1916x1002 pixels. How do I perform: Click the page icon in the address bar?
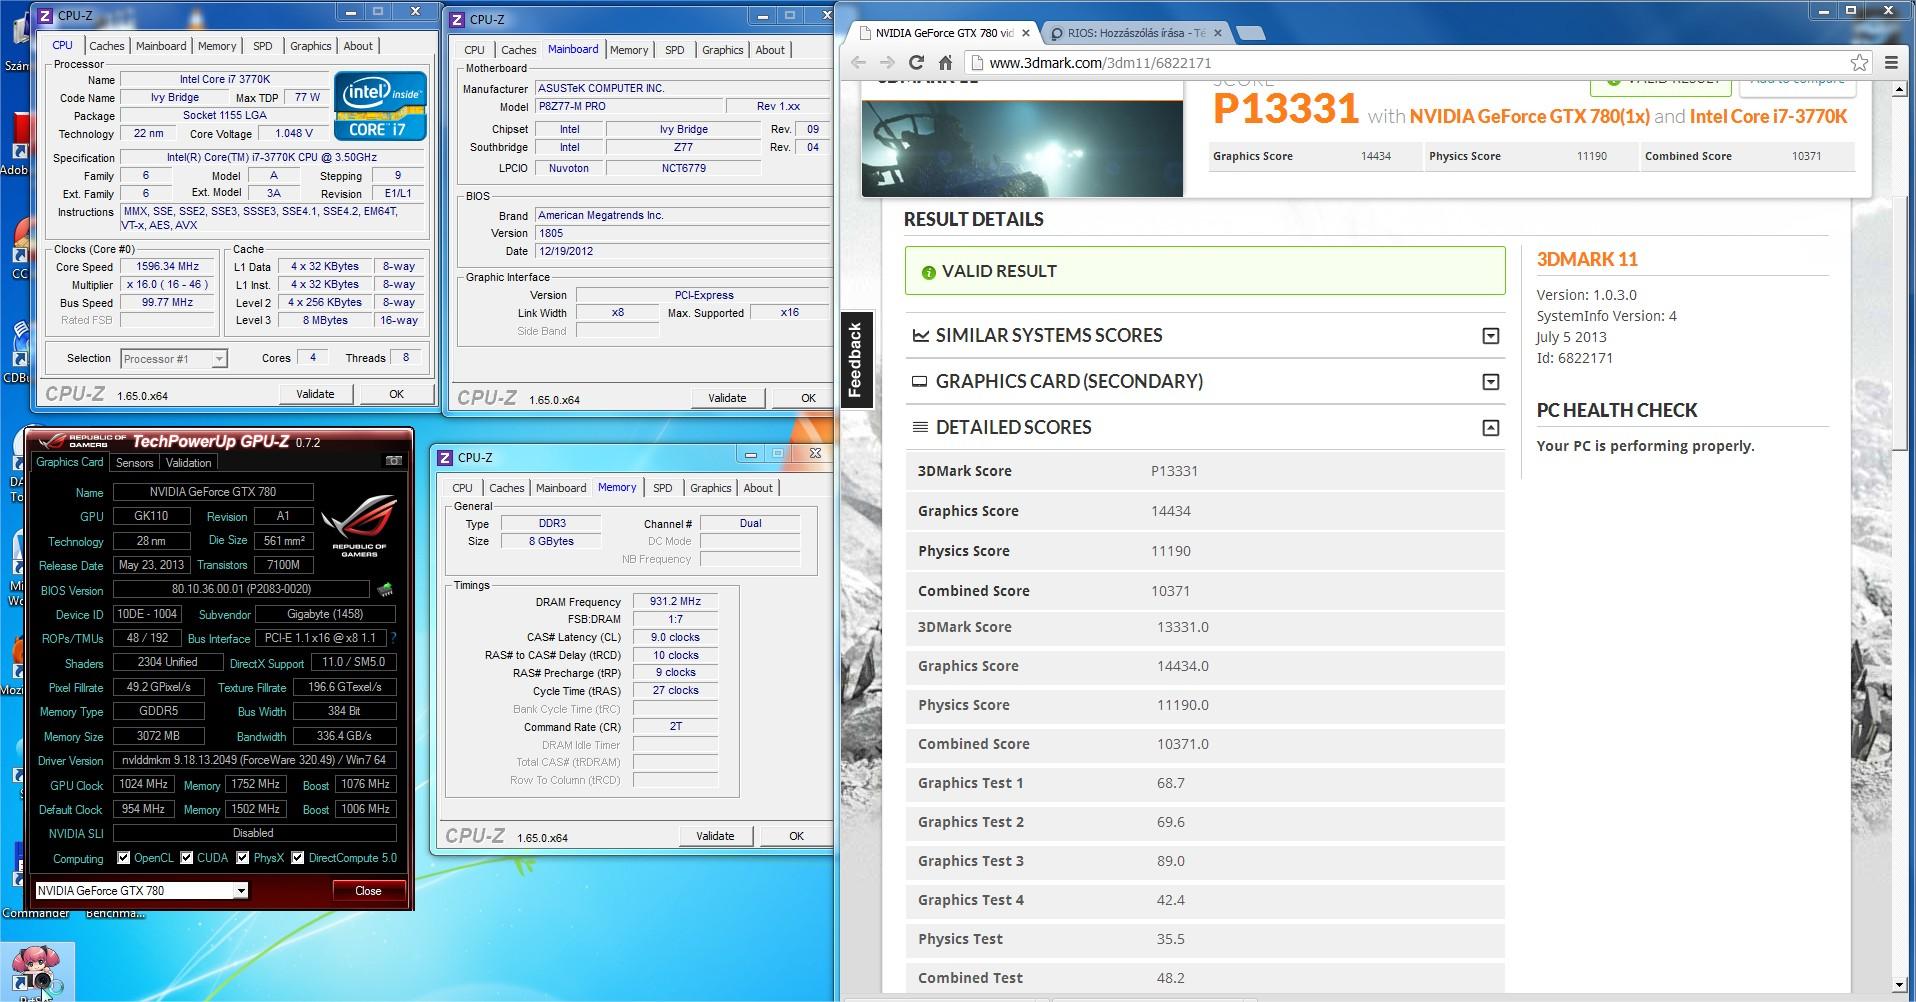click(x=976, y=62)
